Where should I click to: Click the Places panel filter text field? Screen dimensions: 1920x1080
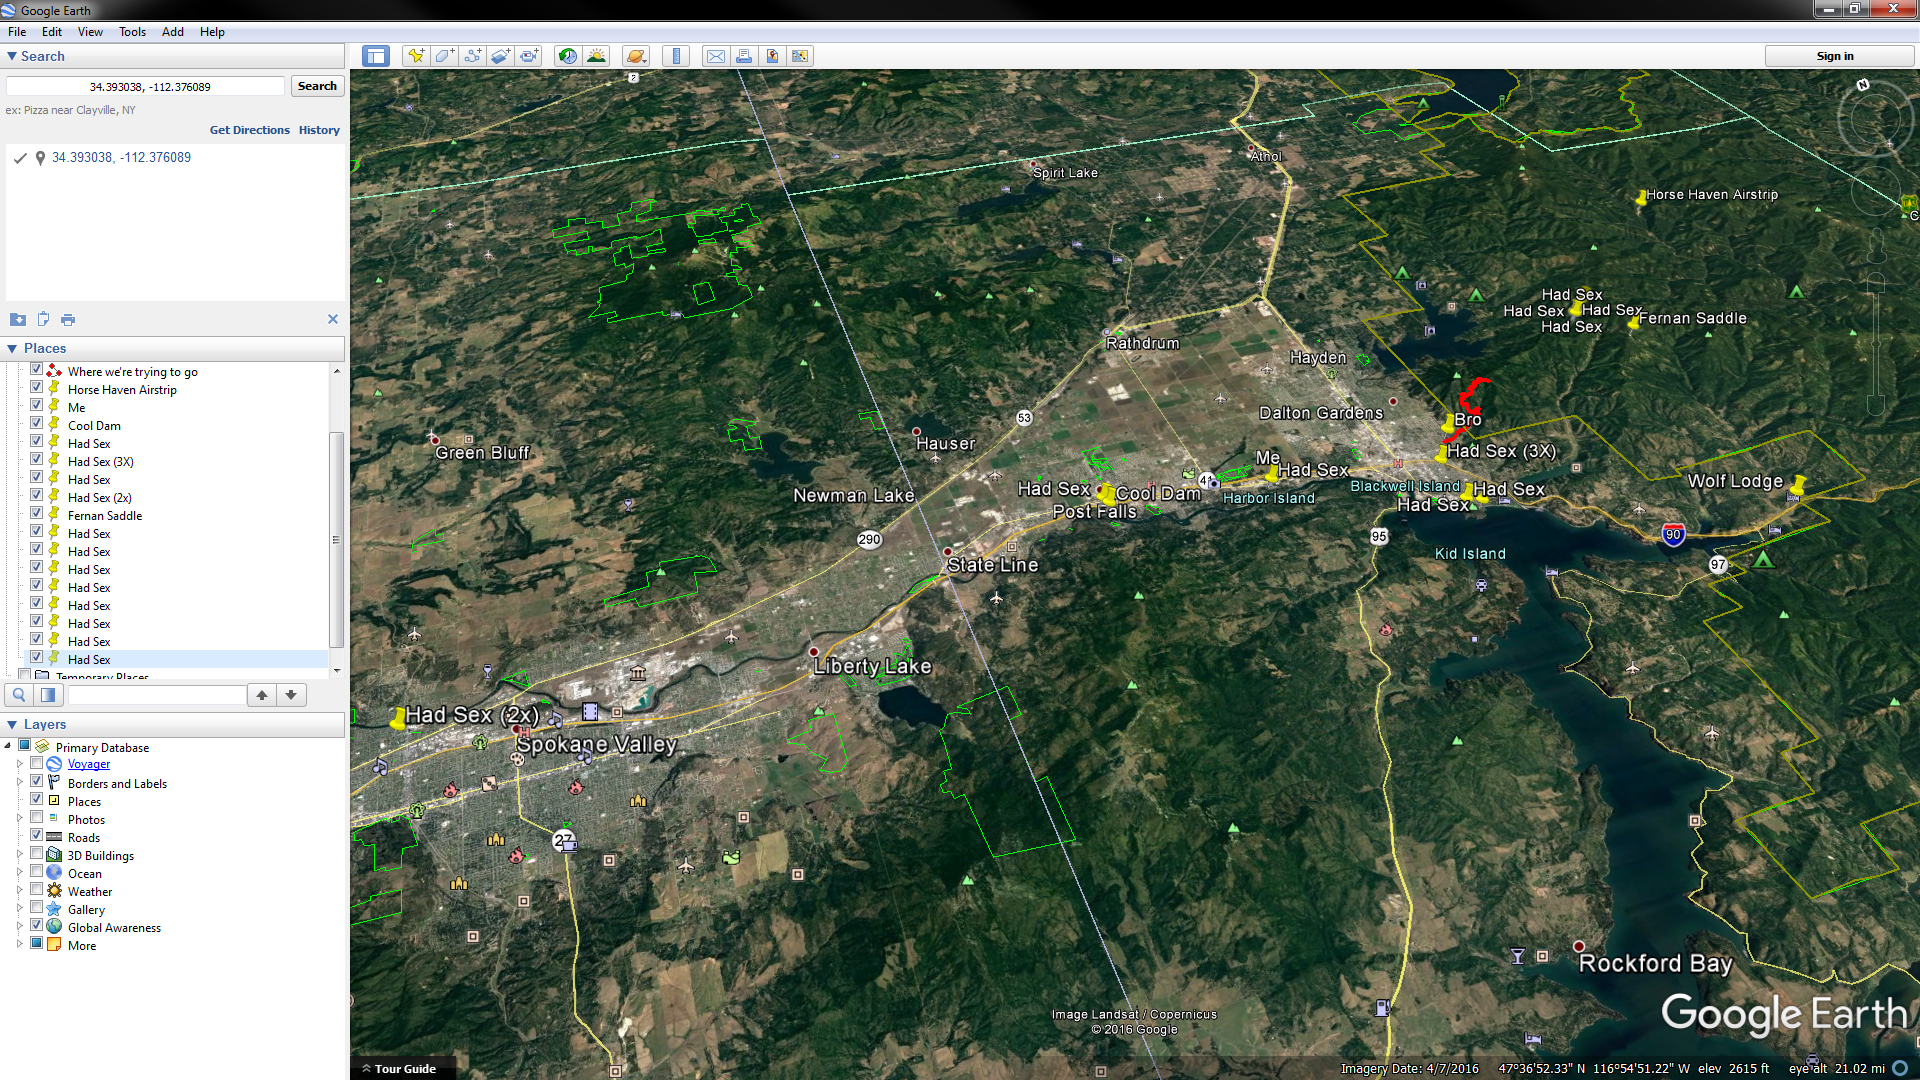156,695
